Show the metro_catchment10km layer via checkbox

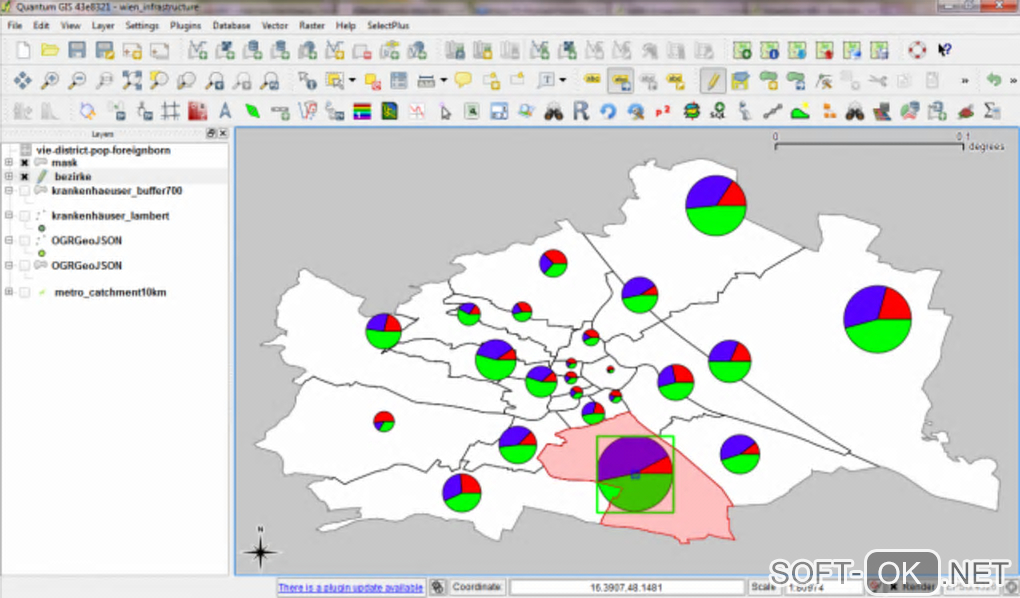pos(24,292)
